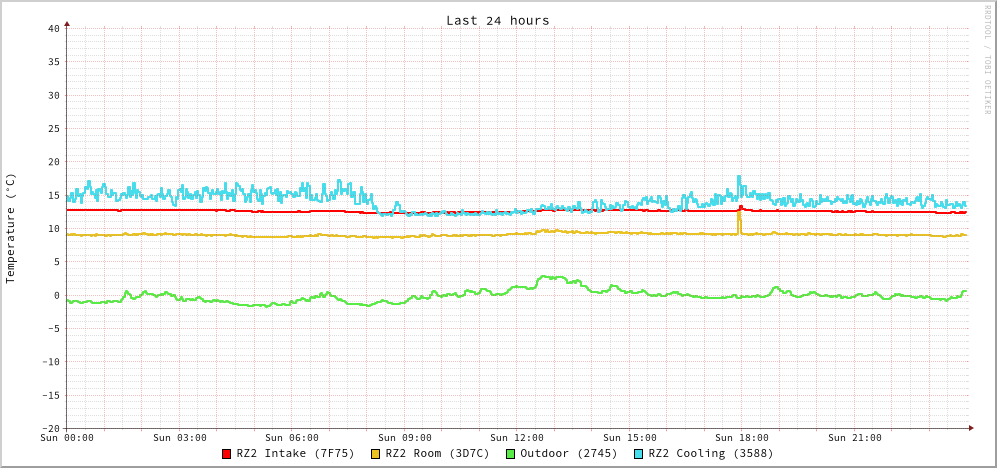Click the red RZ2 Intake legend swatch
The height and width of the screenshot is (468, 997).
coord(227,454)
